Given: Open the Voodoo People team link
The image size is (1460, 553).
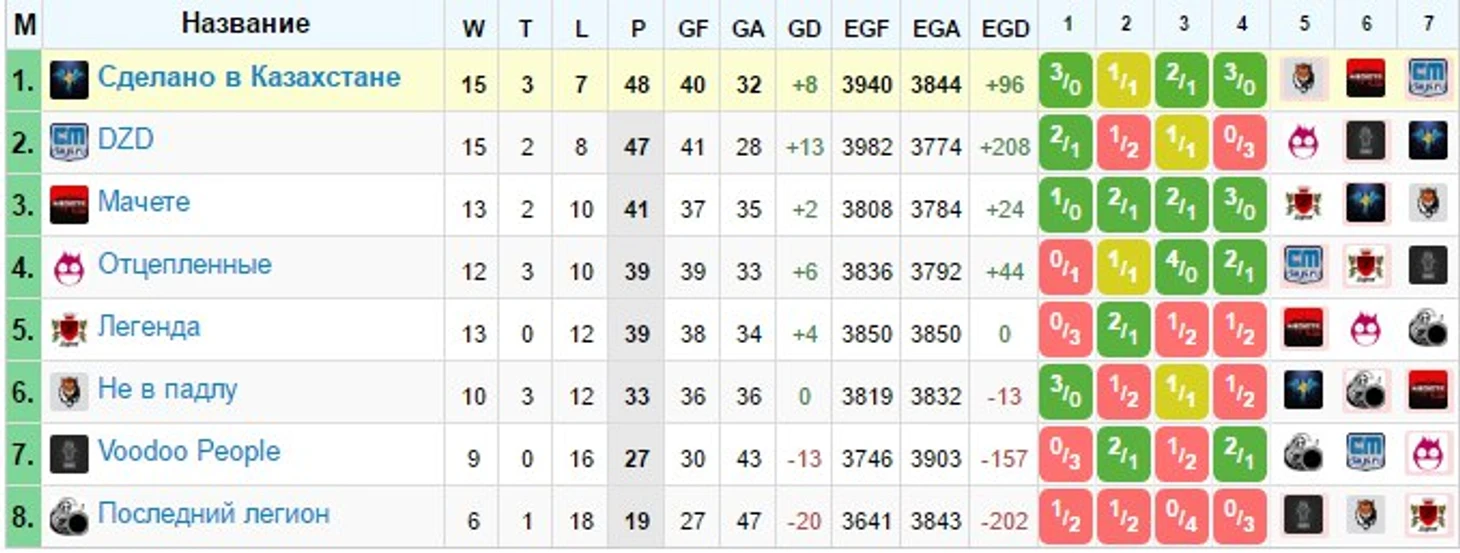Looking at the screenshot, I should coord(189,451).
